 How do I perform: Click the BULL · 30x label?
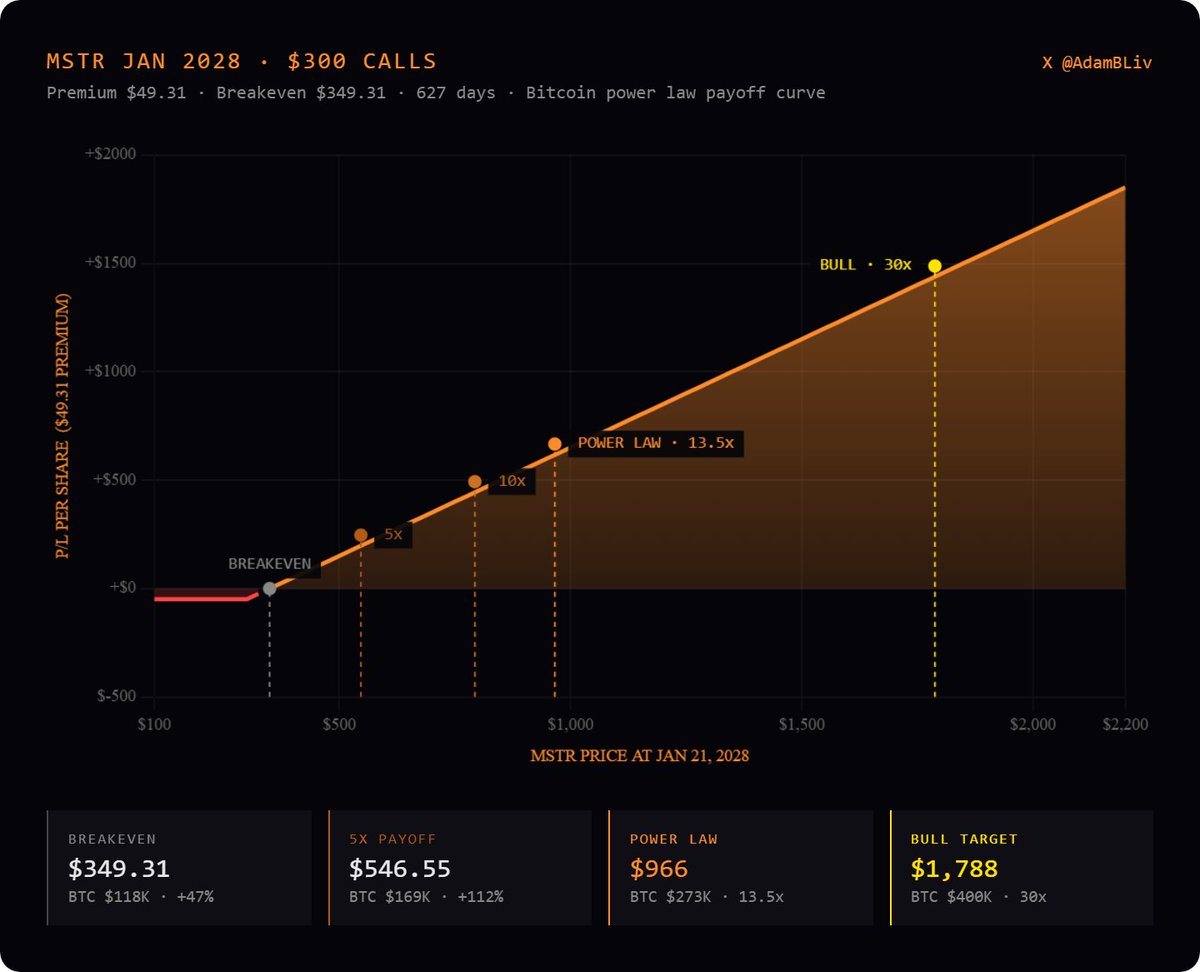866,265
